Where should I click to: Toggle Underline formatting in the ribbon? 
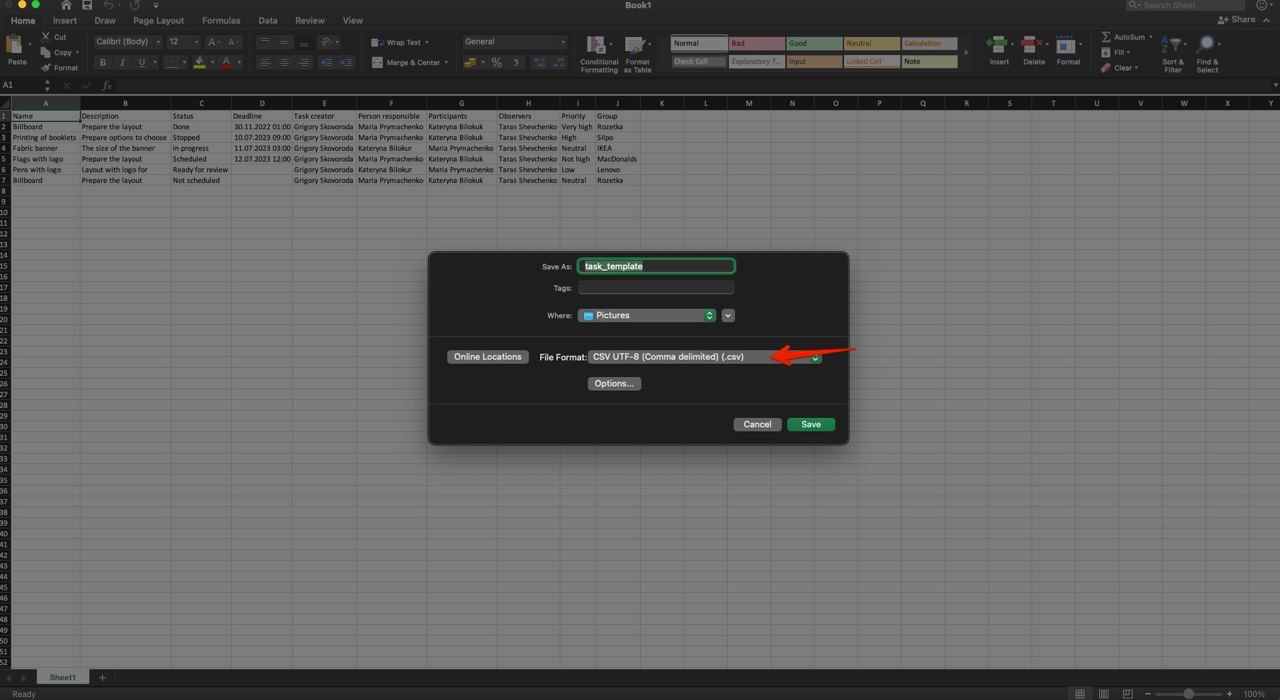tap(141, 62)
